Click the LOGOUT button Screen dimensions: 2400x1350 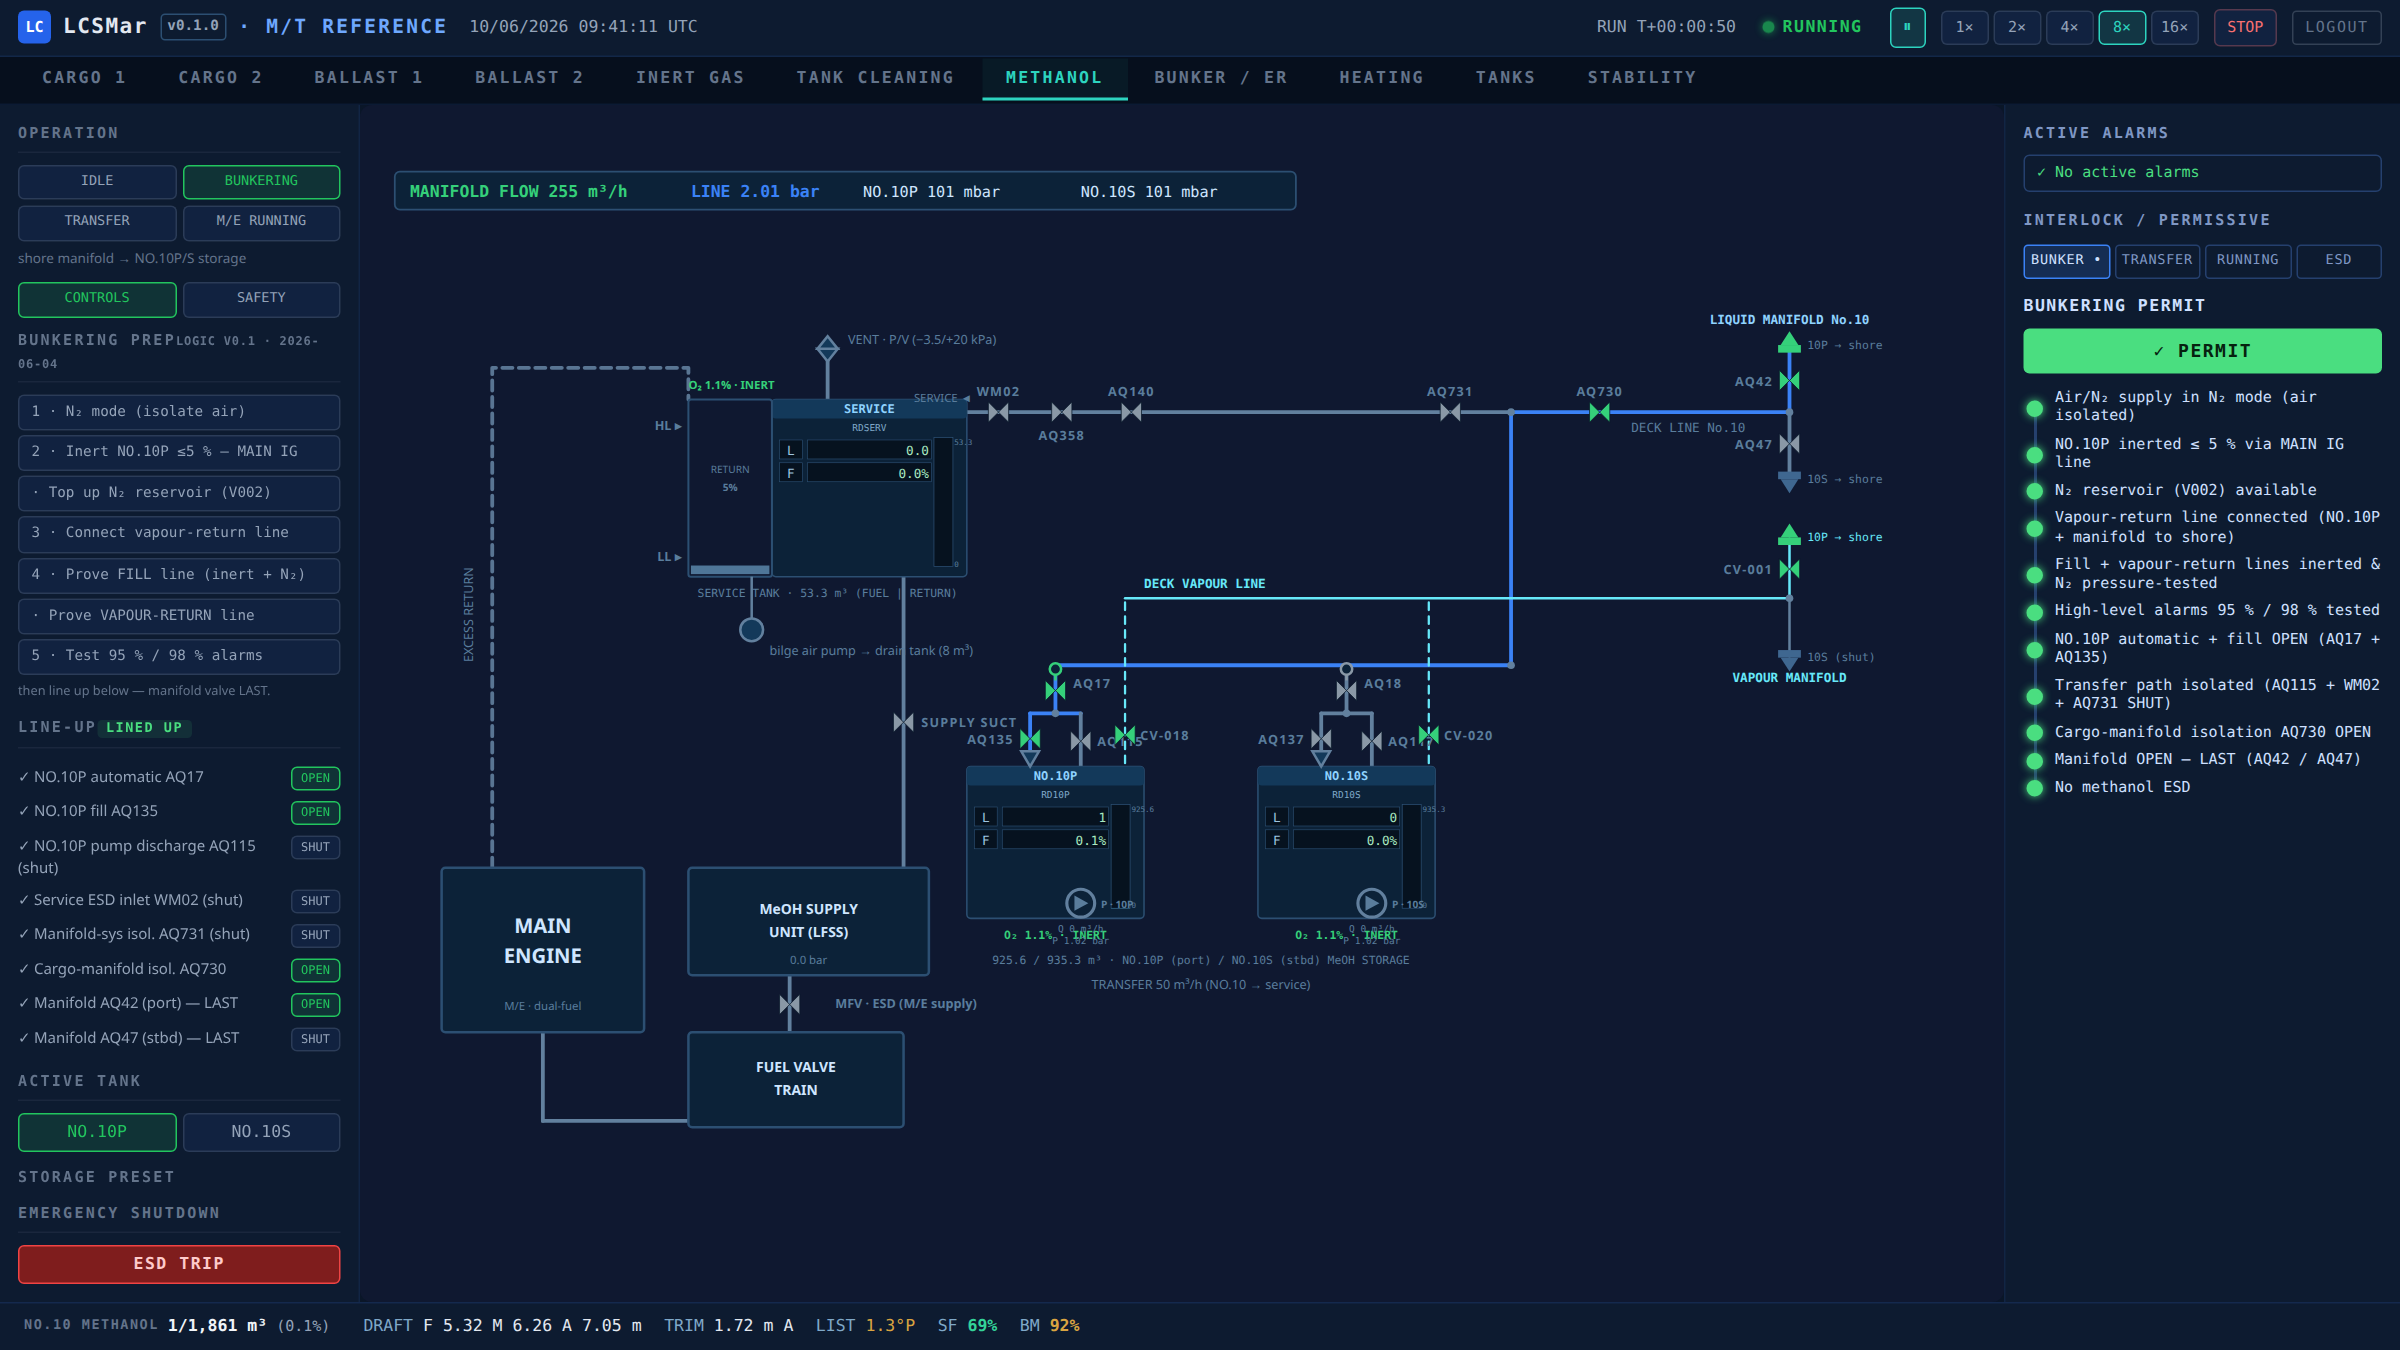[x=2336, y=27]
